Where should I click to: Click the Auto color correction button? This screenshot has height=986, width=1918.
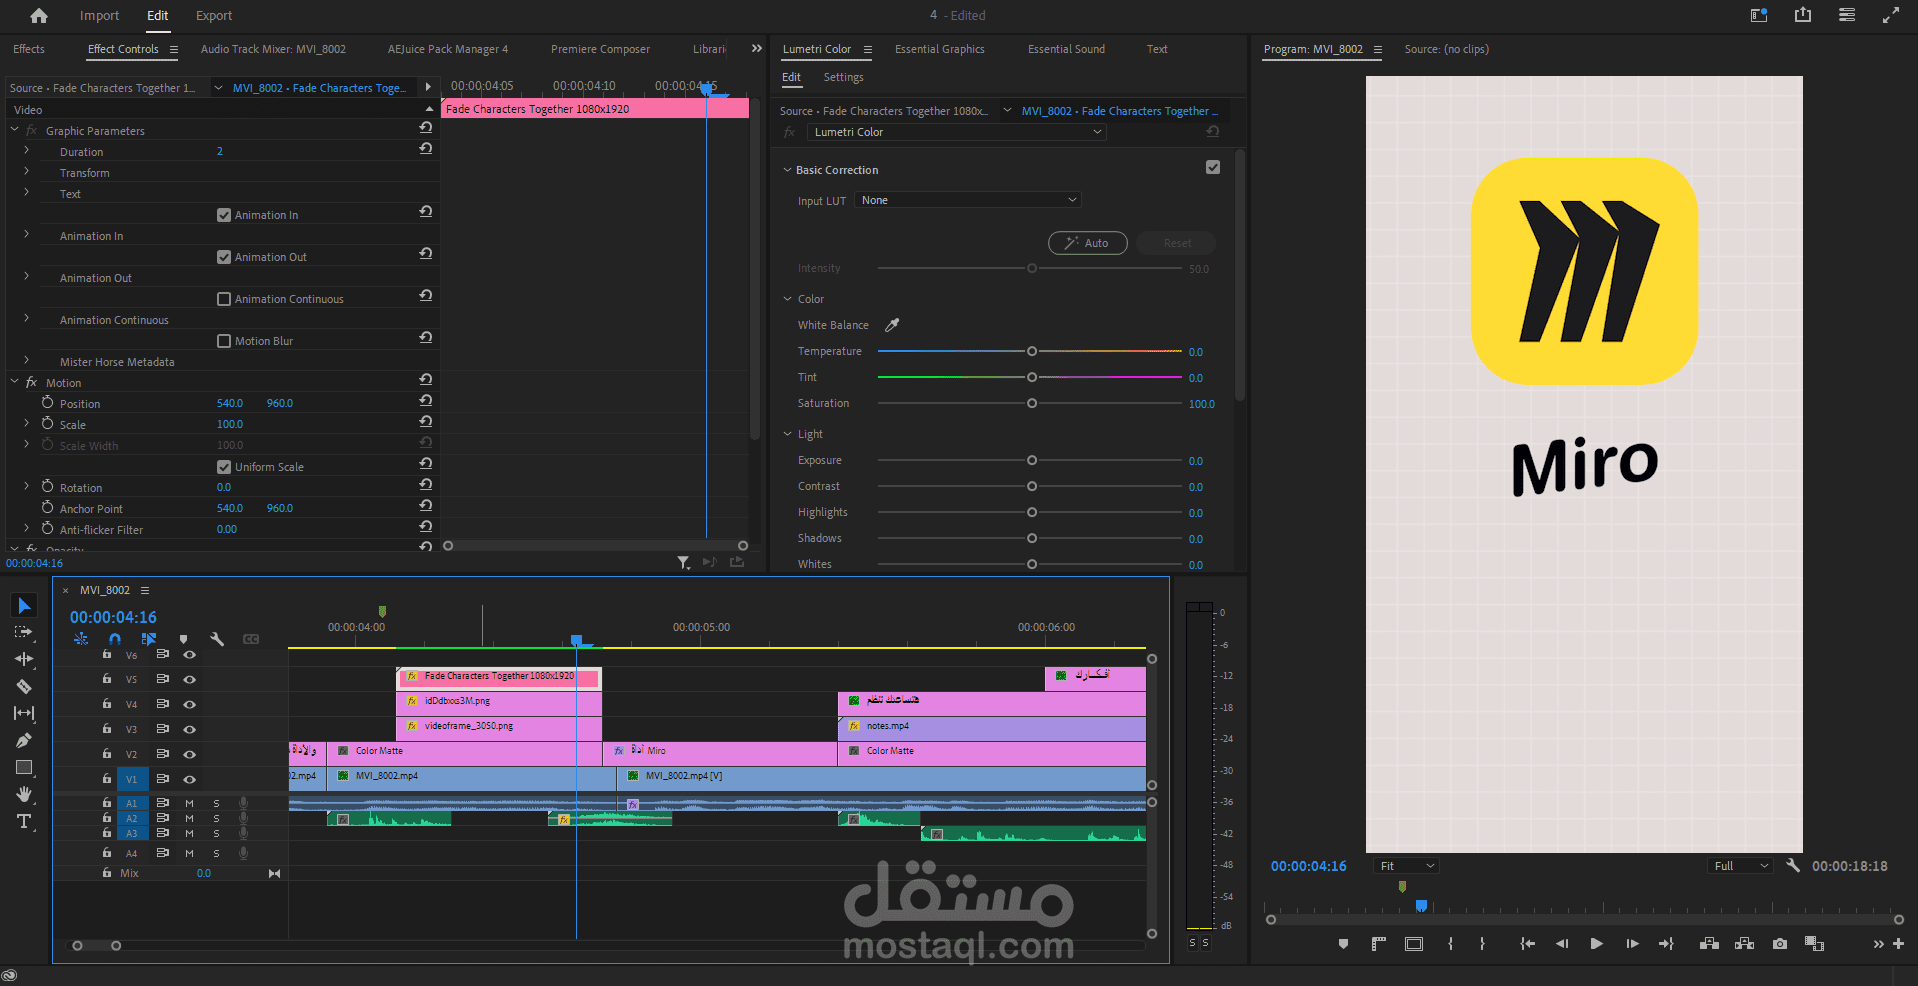pos(1087,243)
